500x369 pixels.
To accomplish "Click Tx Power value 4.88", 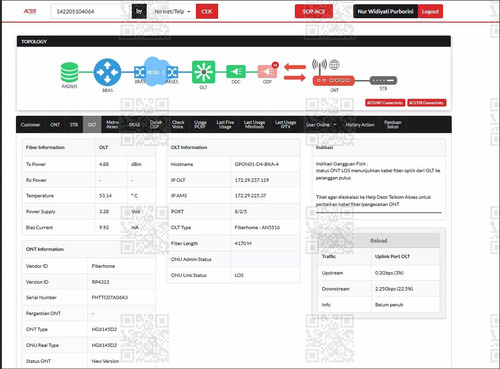I will coord(104,164).
